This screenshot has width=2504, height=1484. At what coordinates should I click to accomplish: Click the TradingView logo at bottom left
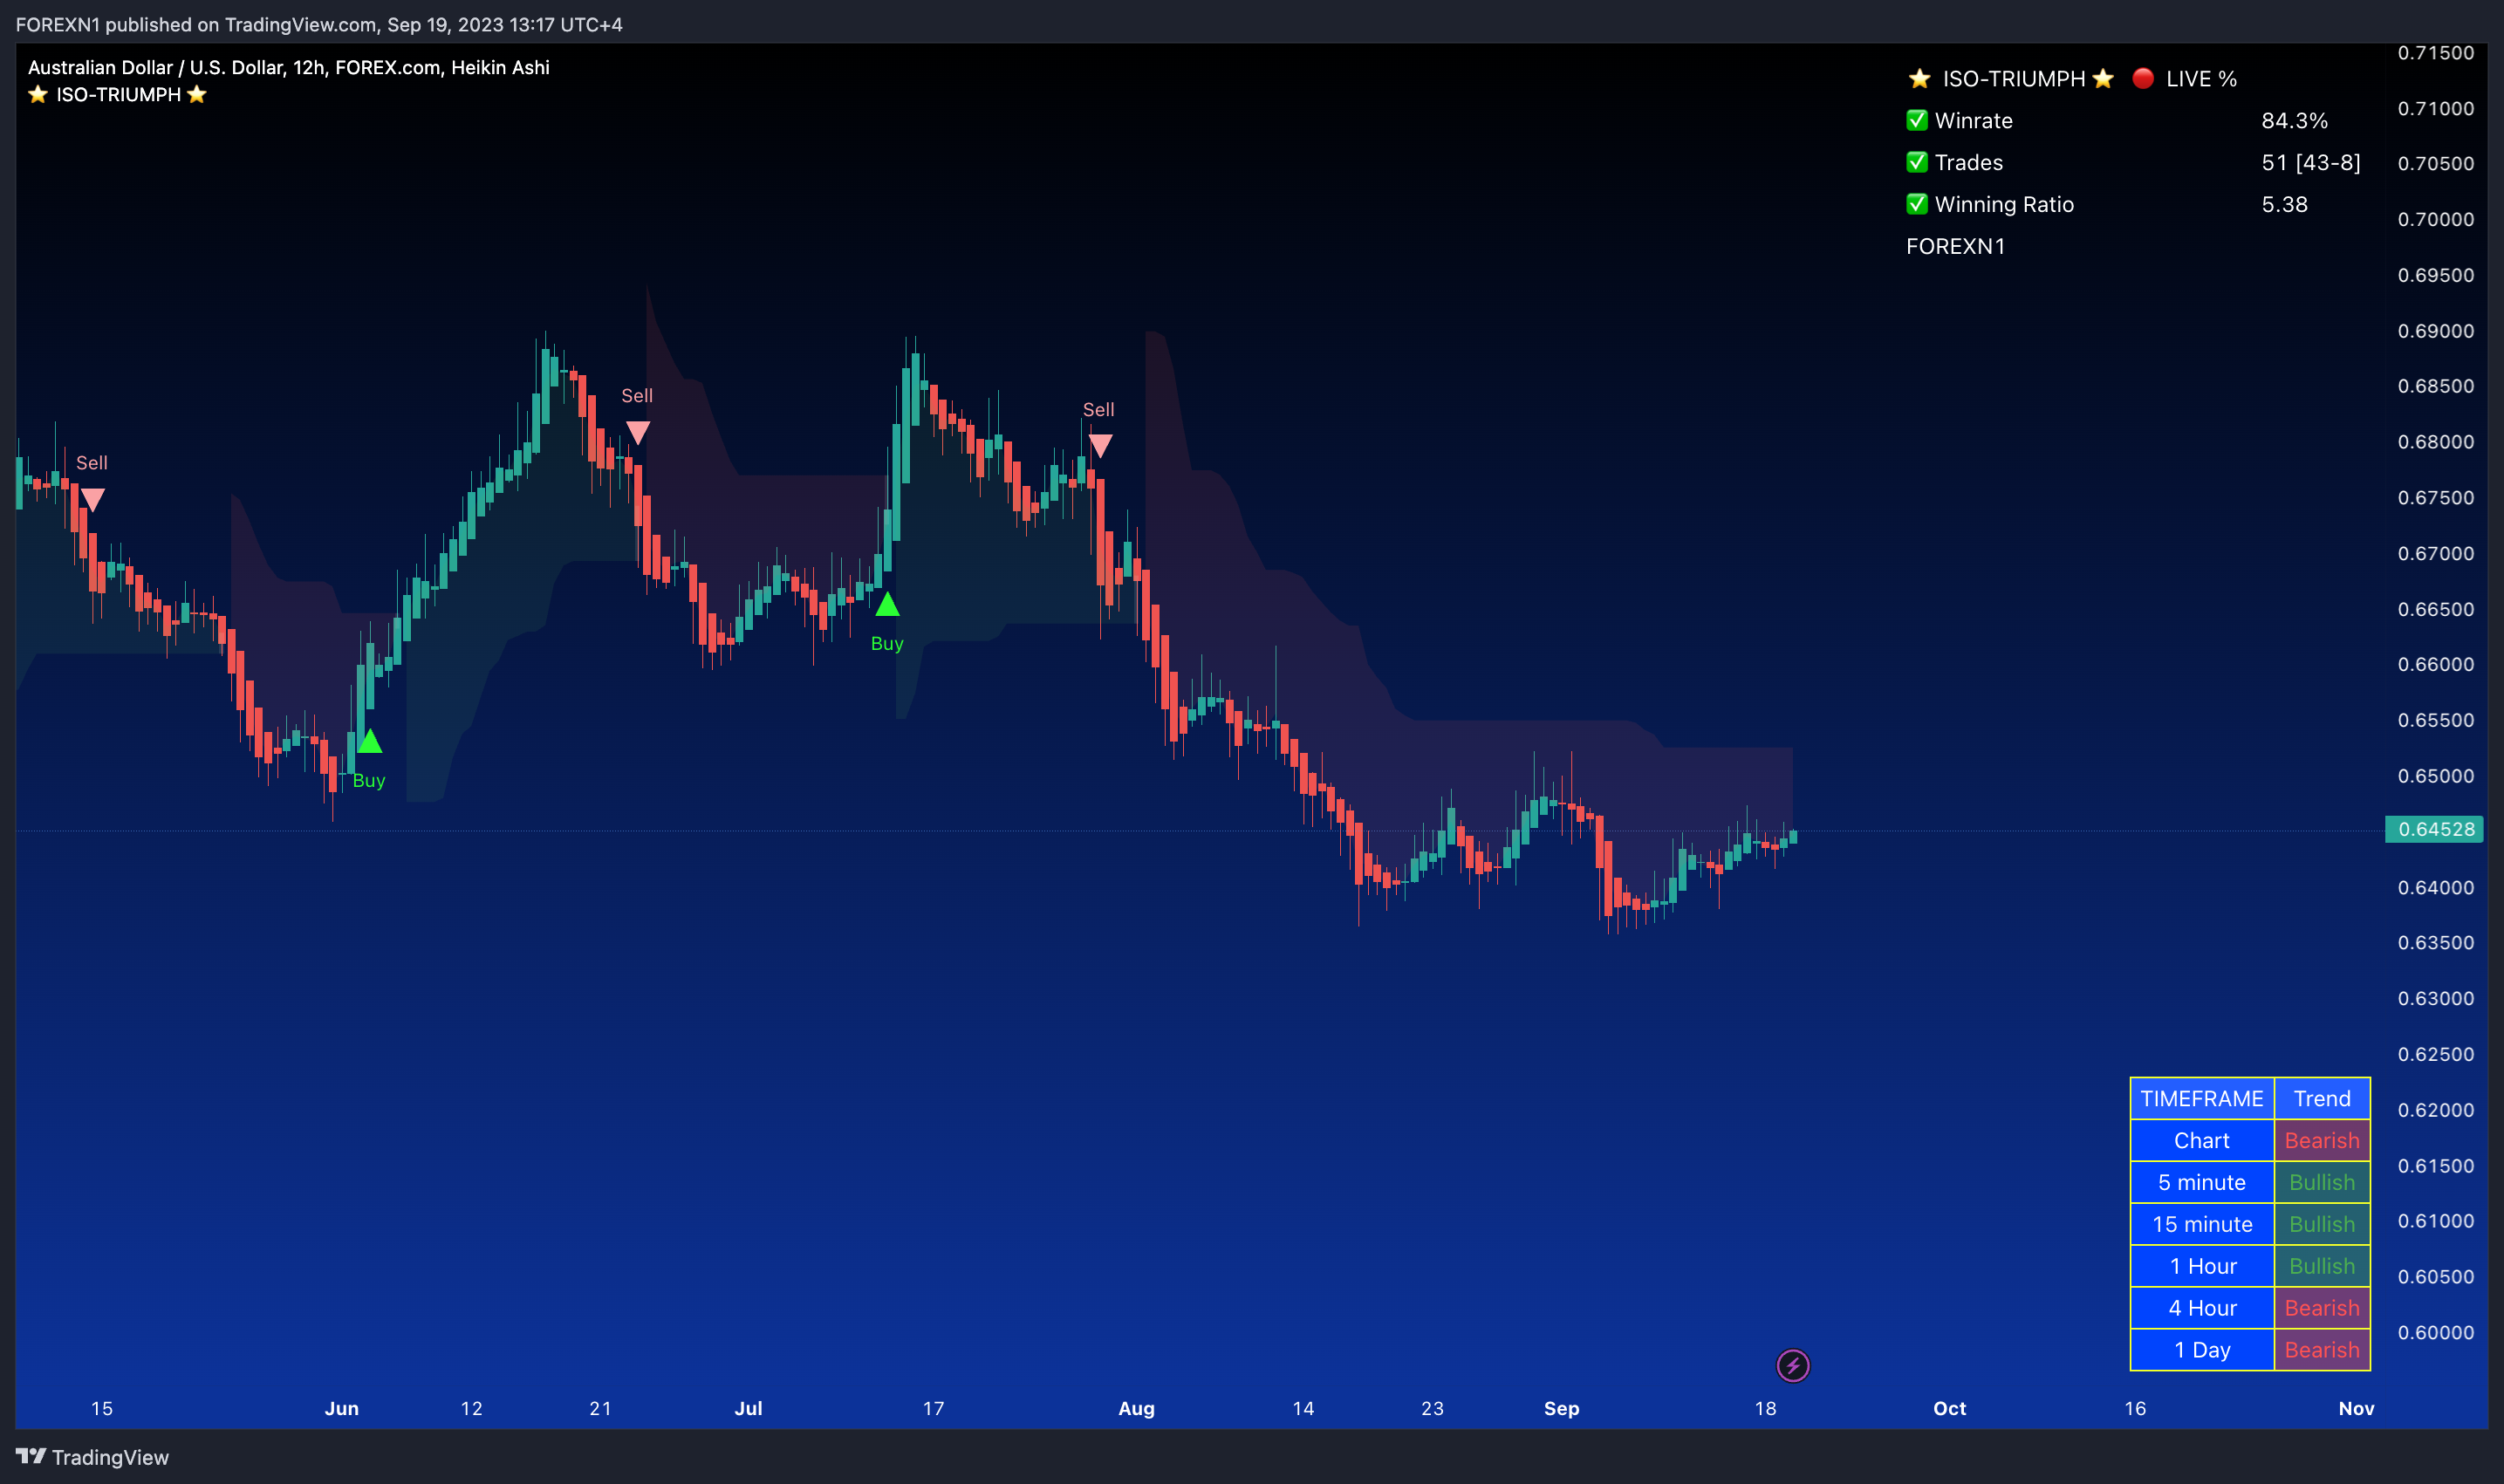tap(92, 1457)
